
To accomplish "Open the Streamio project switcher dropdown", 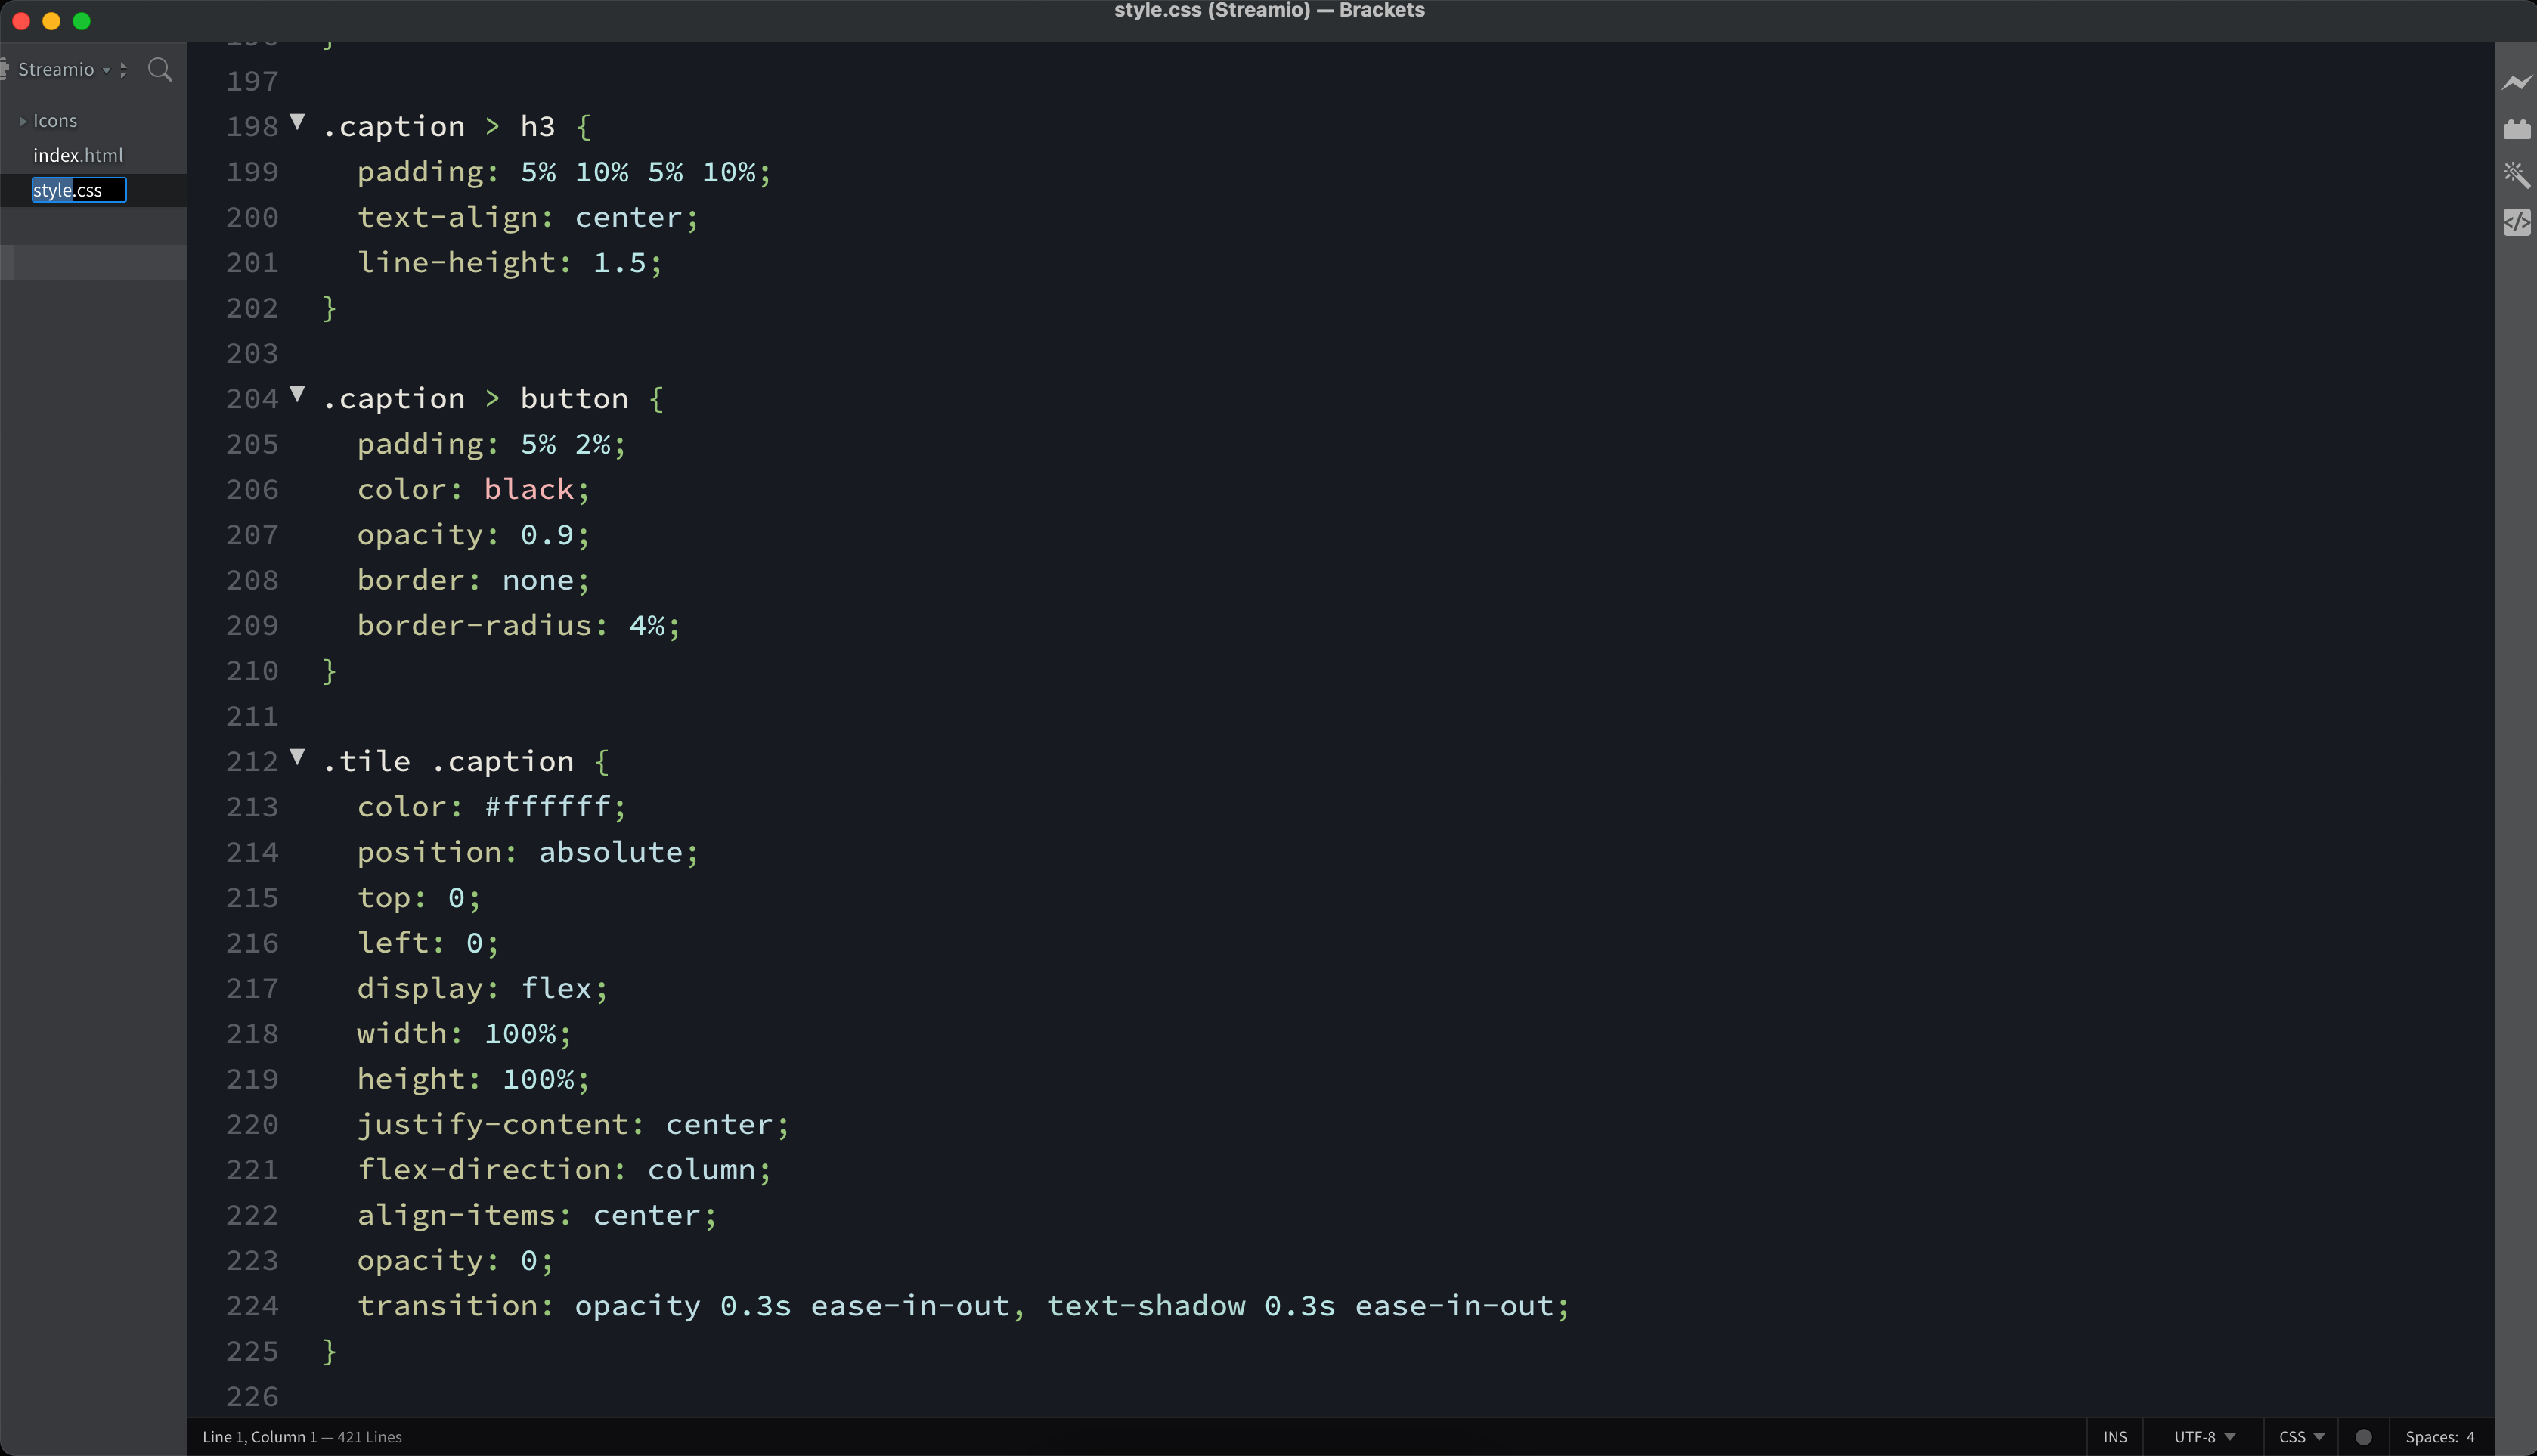I will [x=106, y=69].
